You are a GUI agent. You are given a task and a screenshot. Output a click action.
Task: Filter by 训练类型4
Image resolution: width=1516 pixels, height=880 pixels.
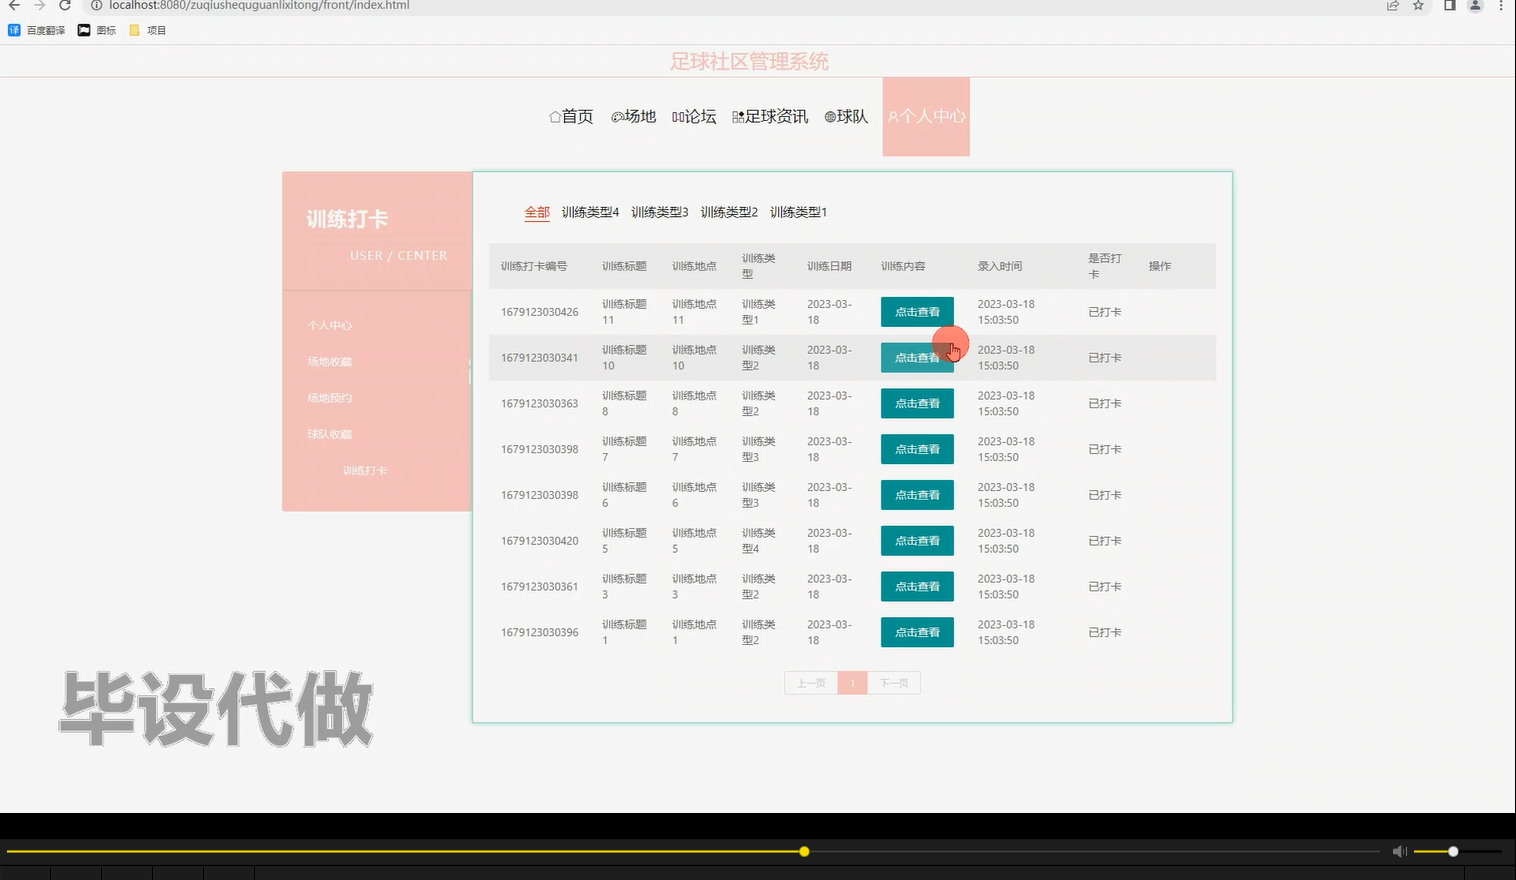click(x=590, y=212)
